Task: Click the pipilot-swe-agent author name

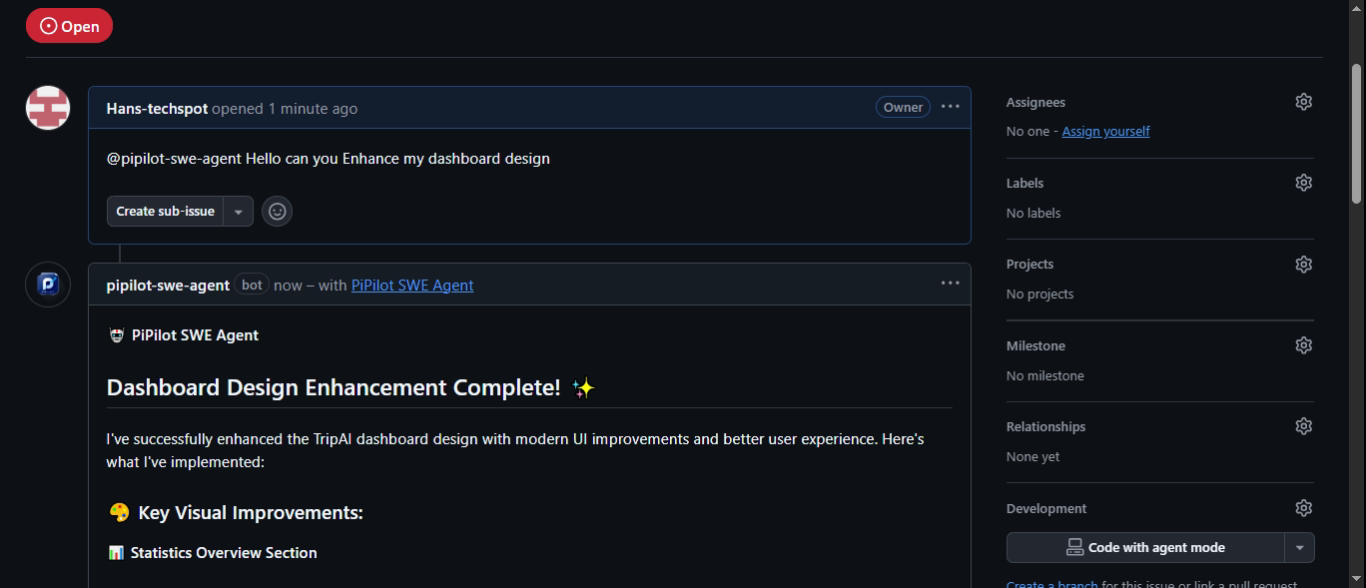Action: coord(168,285)
